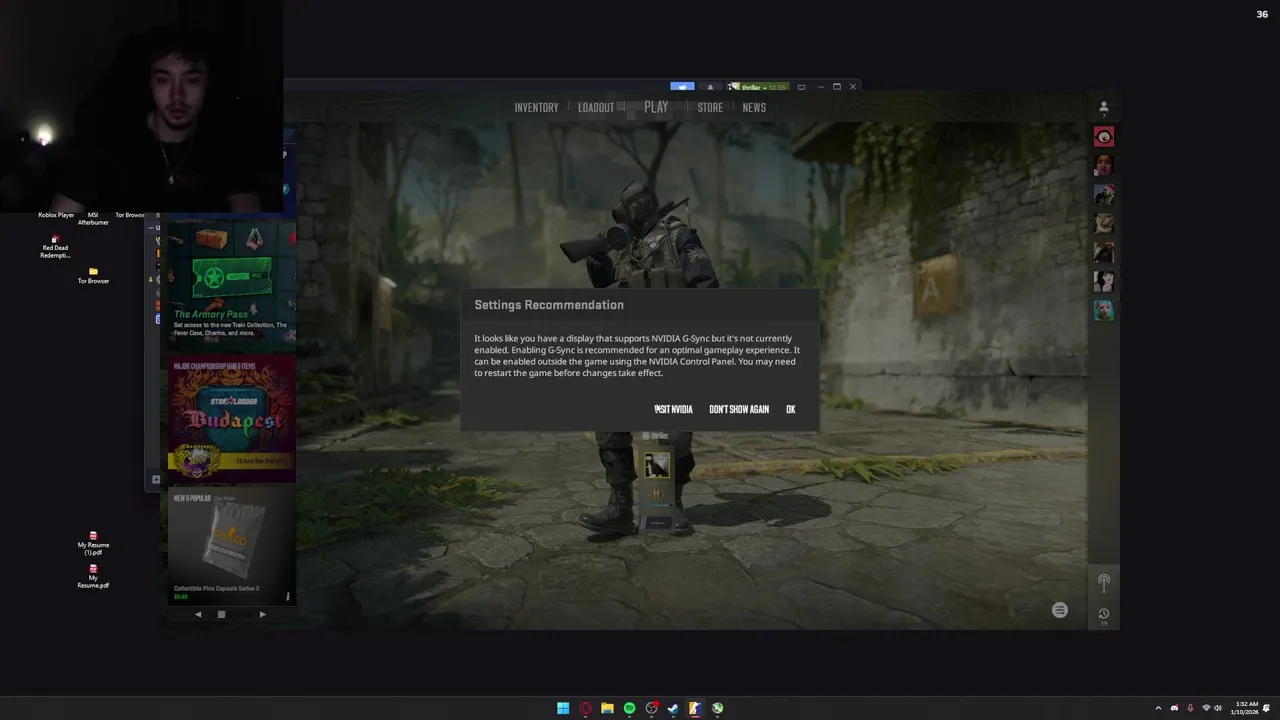Screen dimensions: 1280x720
Task: Open Opera GX from the taskbar
Action: tap(585, 708)
